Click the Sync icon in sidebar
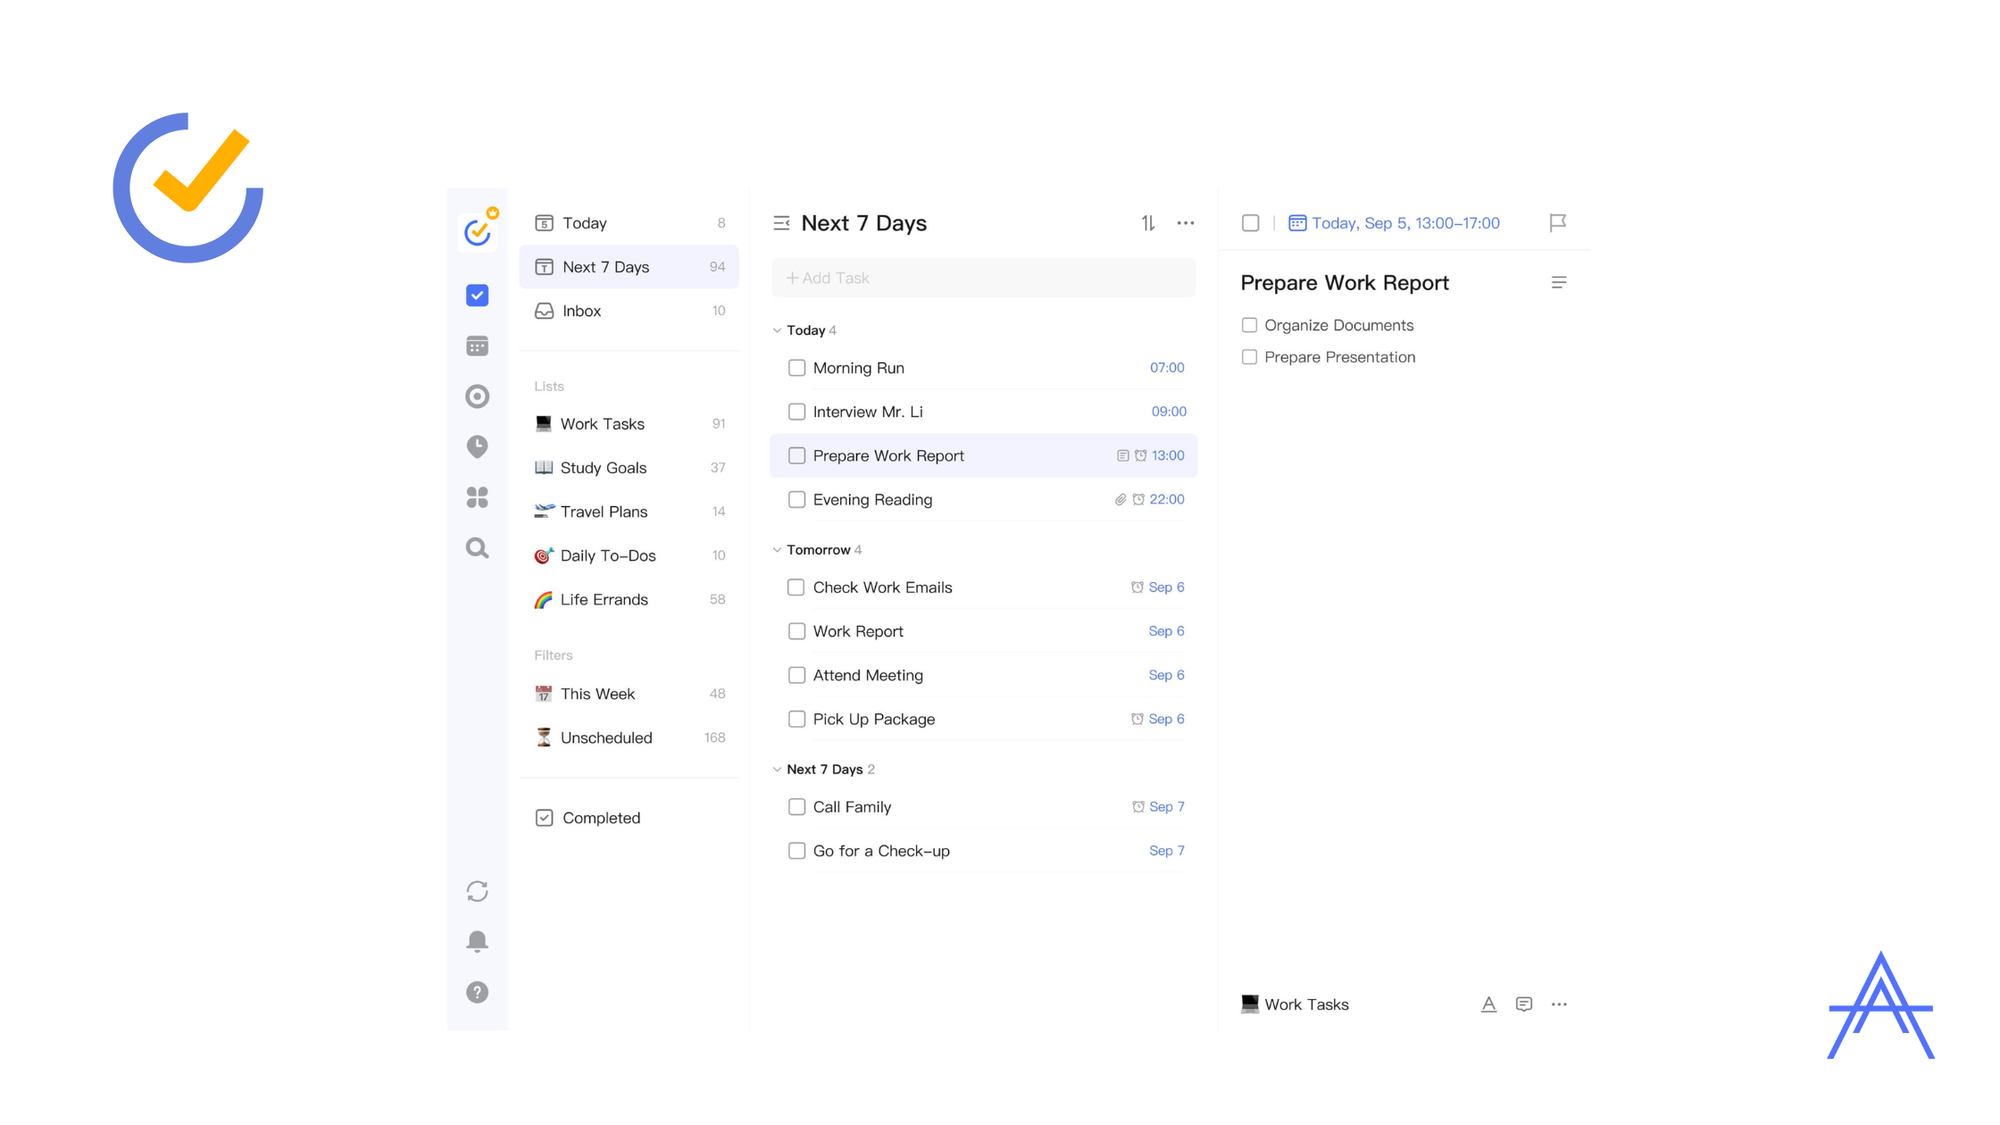The width and height of the screenshot is (2000, 1125). click(x=477, y=891)
